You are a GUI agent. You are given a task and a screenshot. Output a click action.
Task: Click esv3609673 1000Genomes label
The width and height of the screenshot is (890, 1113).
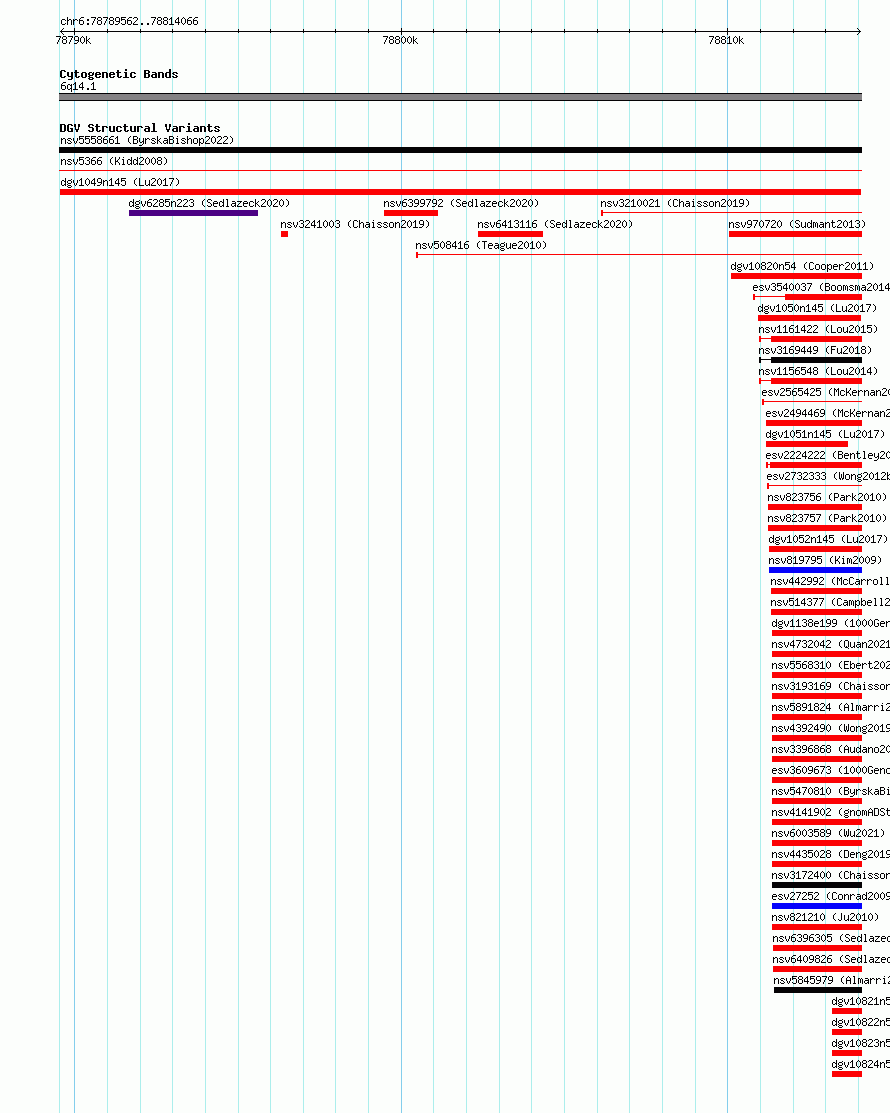point(830,771)
